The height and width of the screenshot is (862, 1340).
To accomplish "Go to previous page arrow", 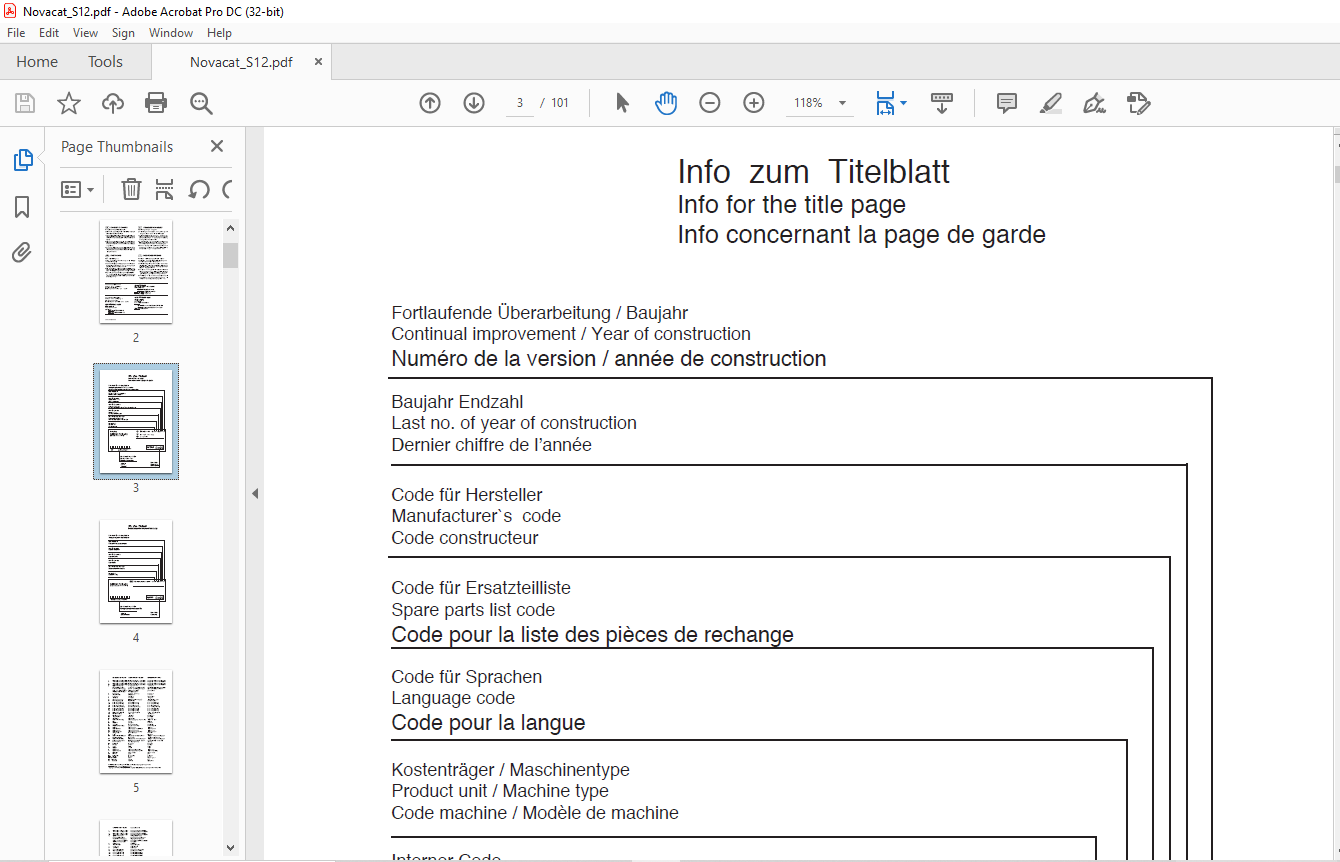I will (x=430, y=103).
